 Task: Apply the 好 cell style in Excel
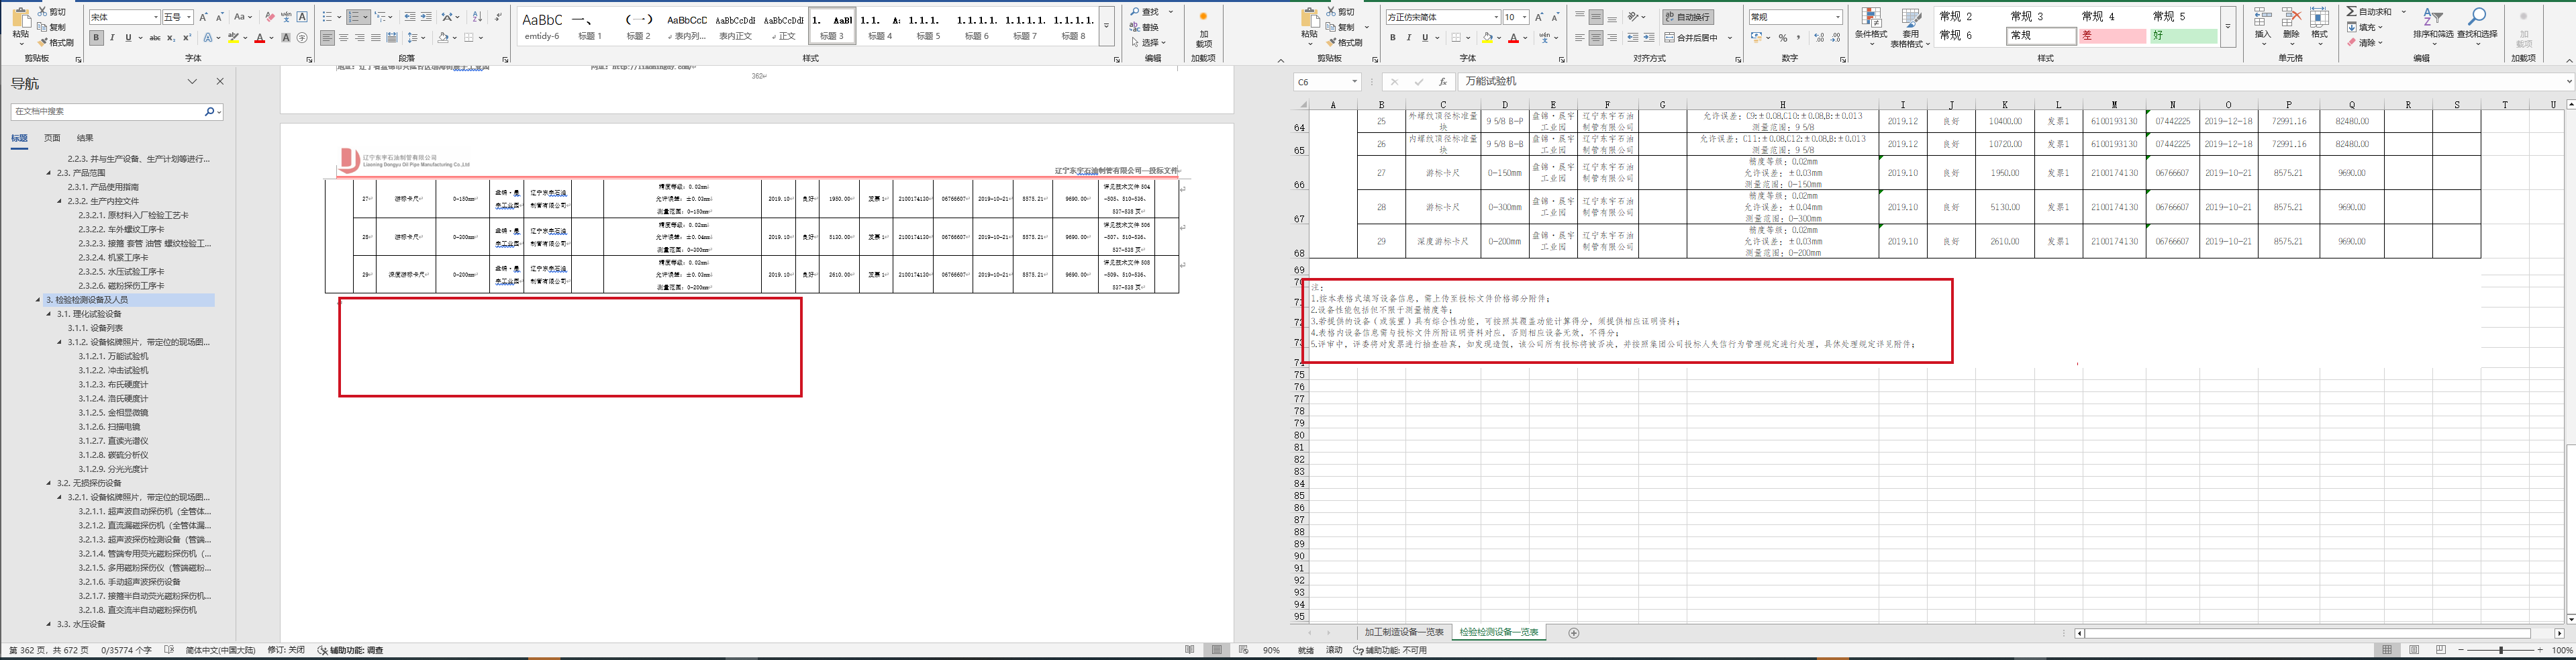pos(2183,36)
